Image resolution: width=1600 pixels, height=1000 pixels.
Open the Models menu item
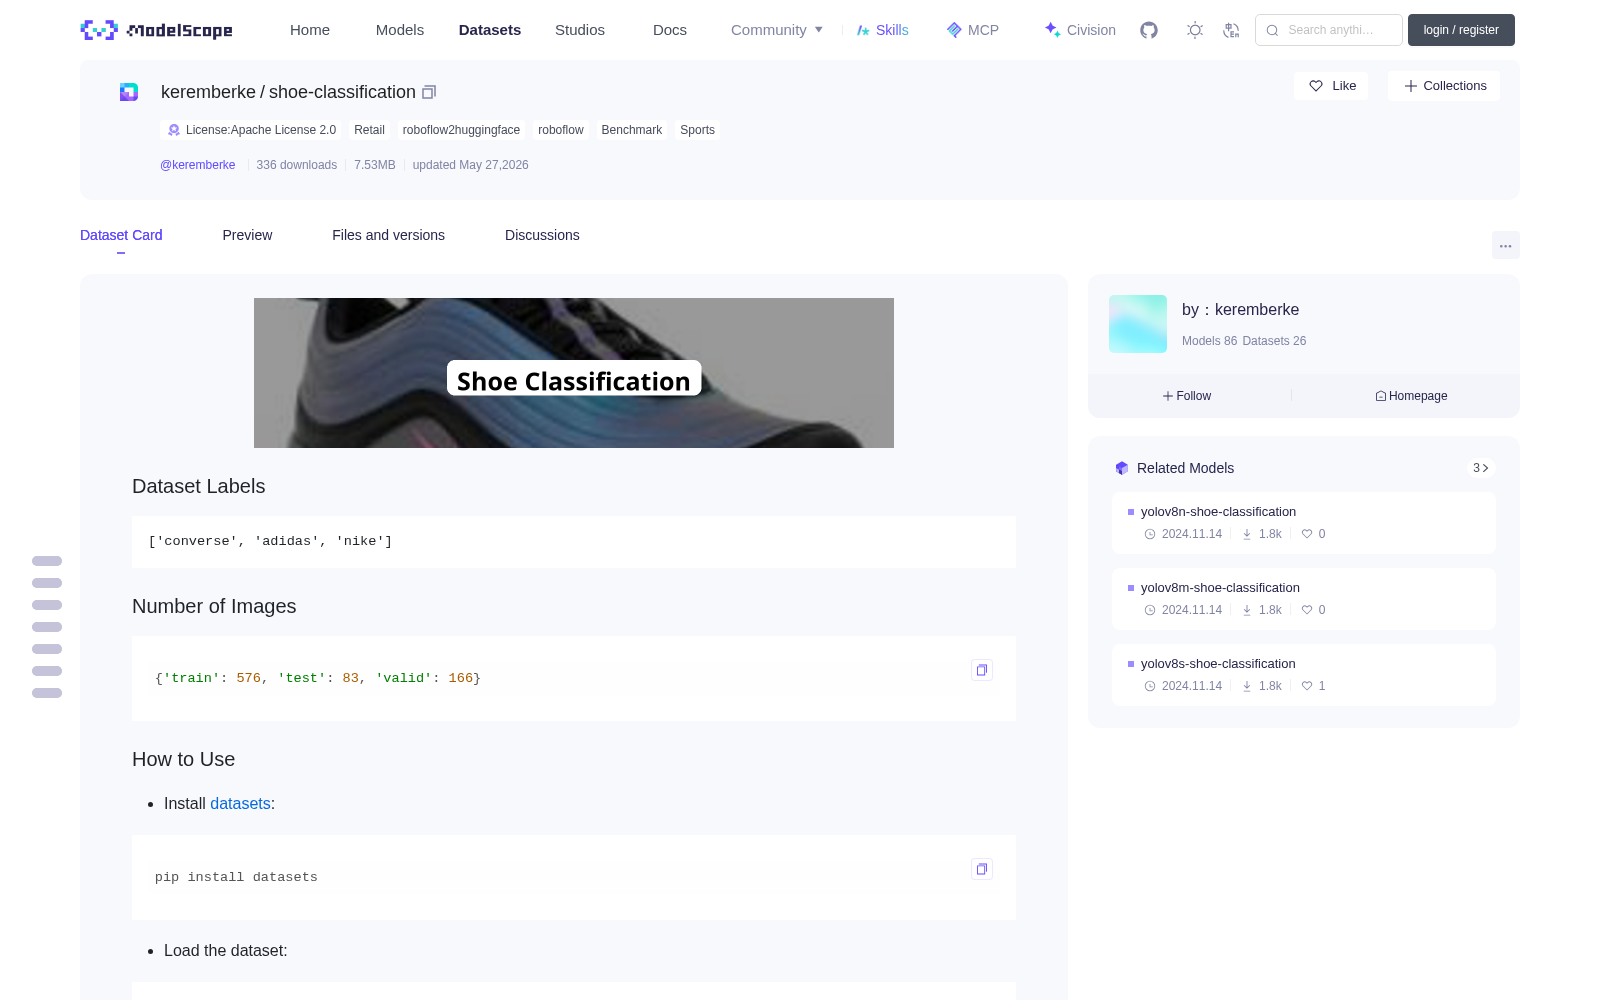tap(400, 30)
